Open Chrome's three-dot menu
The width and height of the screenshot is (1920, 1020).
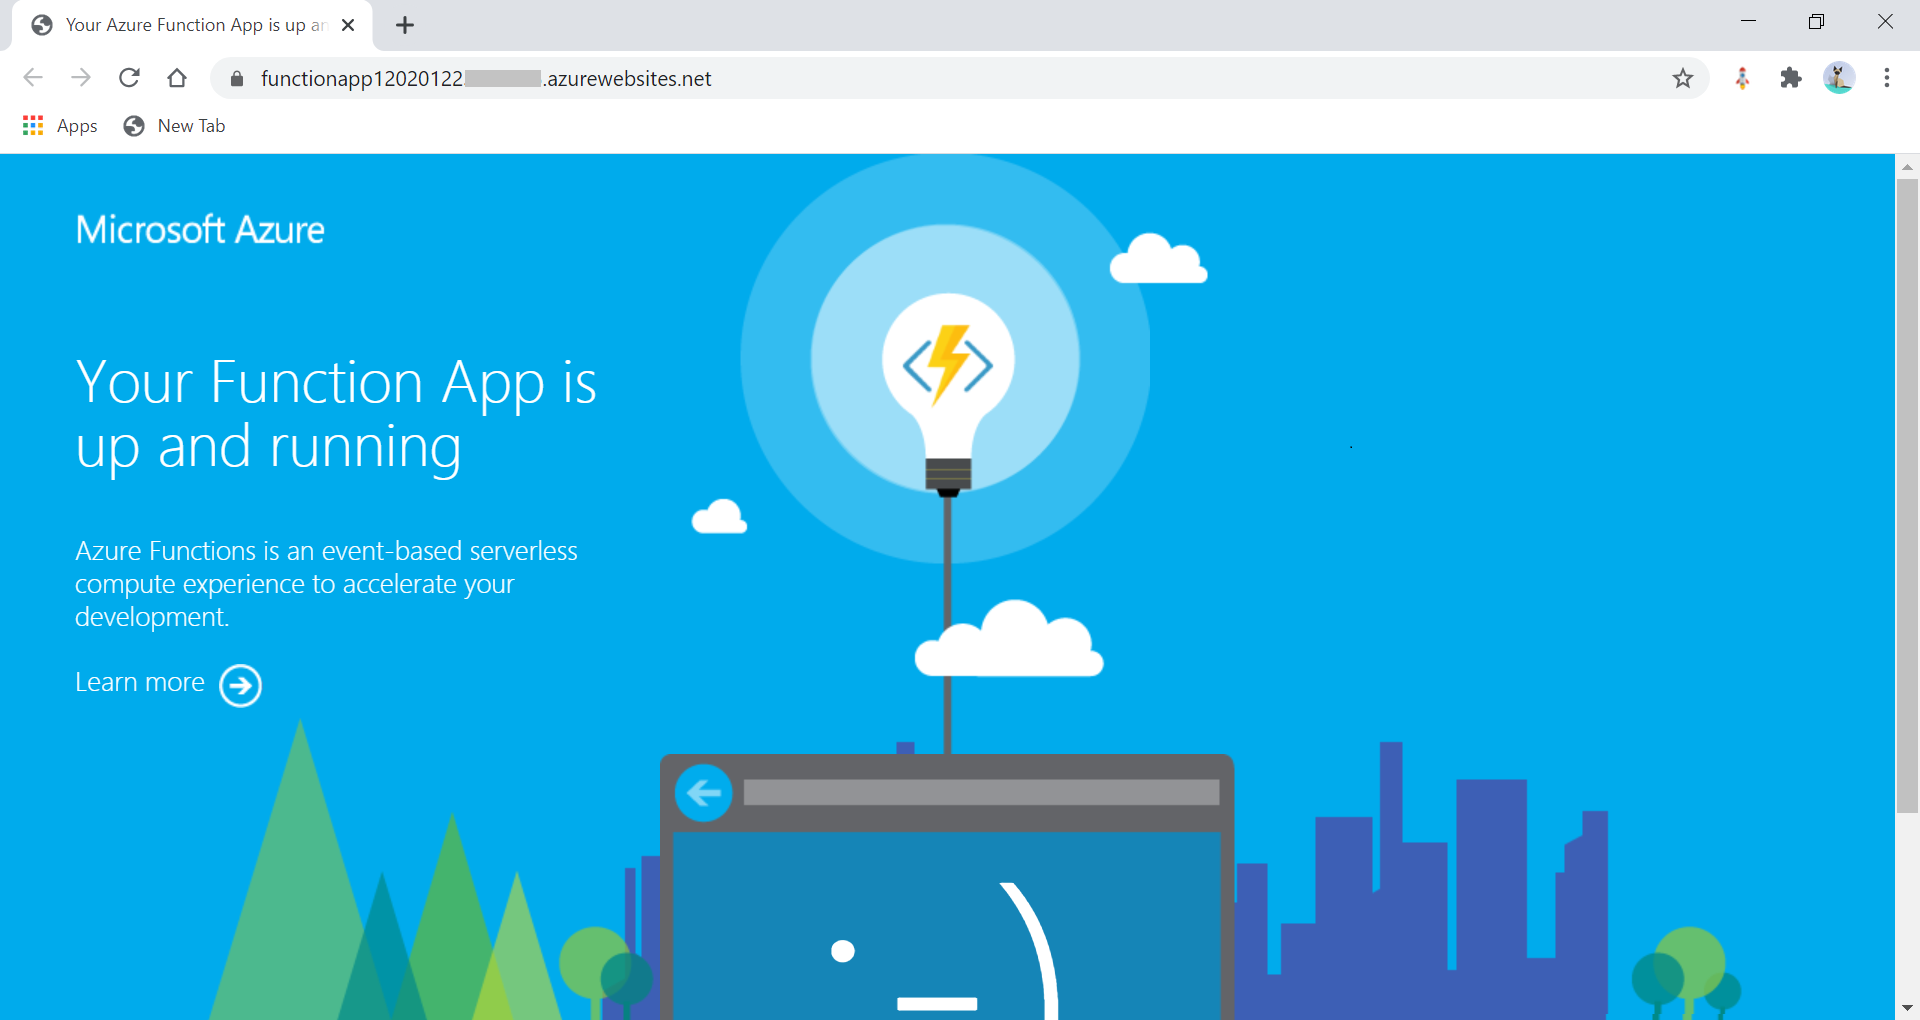click(1887, 78)
